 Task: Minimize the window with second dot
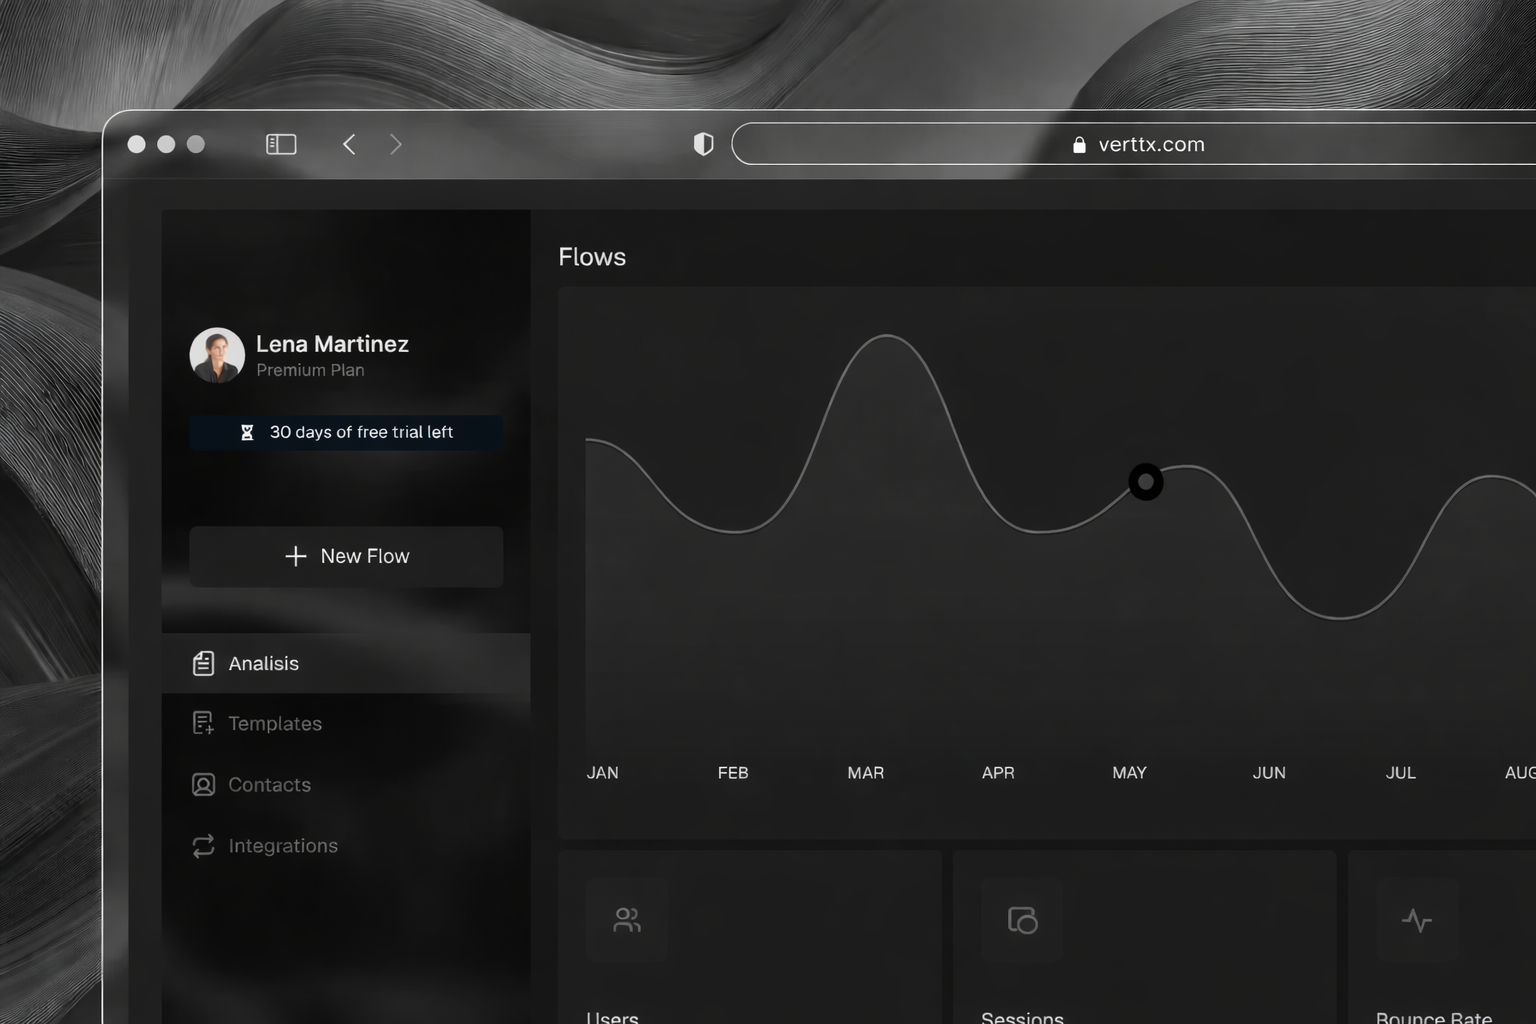(x=167, y=144)
